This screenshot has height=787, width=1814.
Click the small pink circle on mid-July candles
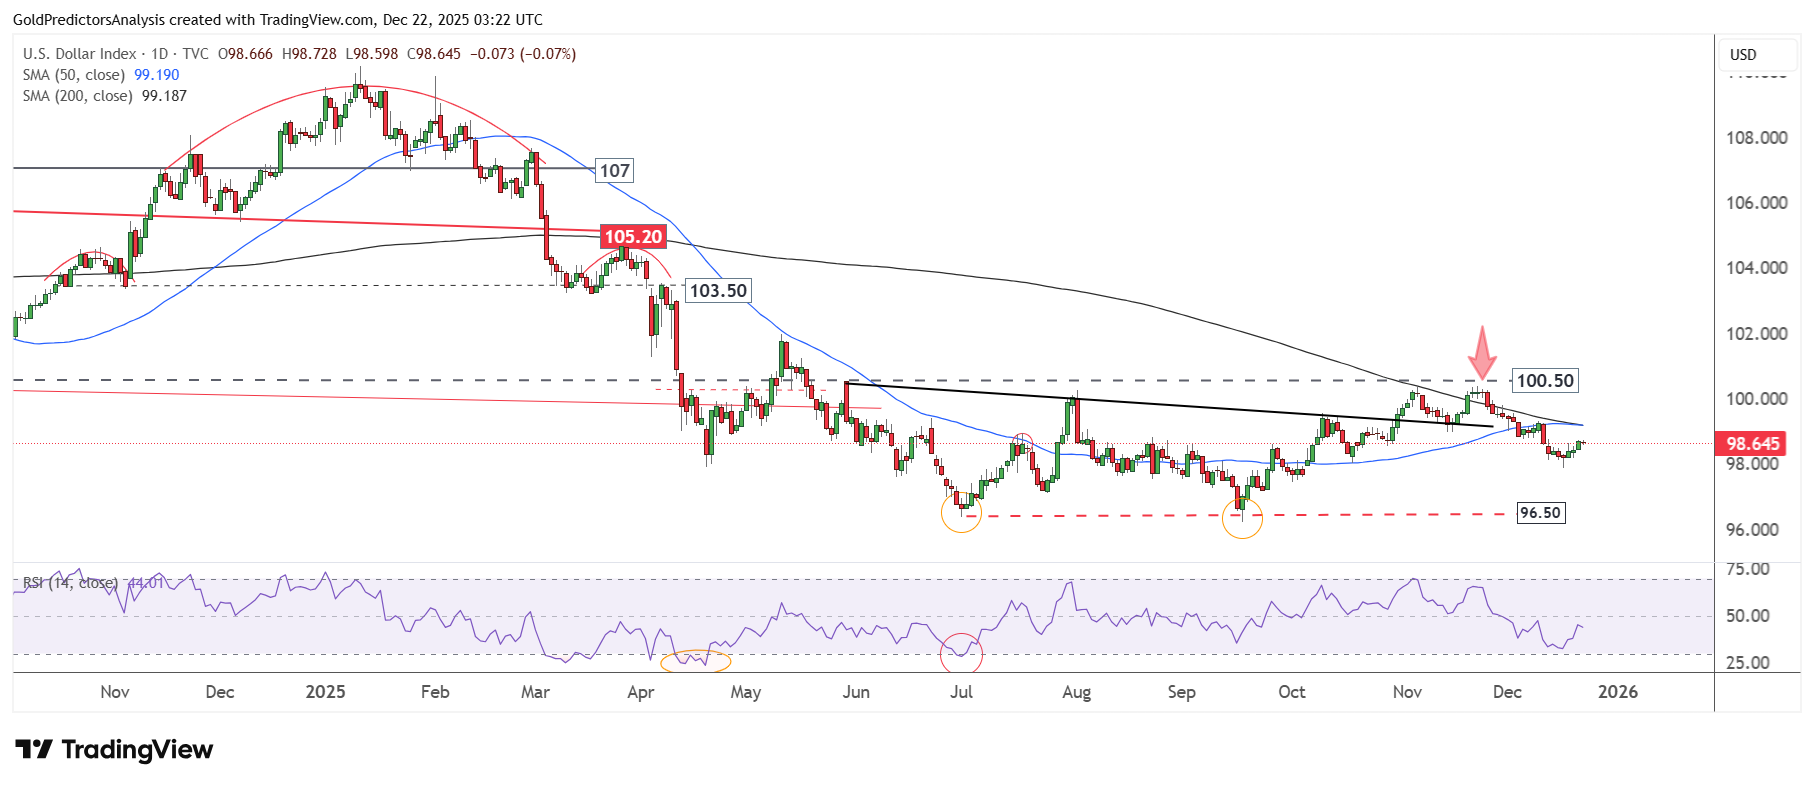1022,441
